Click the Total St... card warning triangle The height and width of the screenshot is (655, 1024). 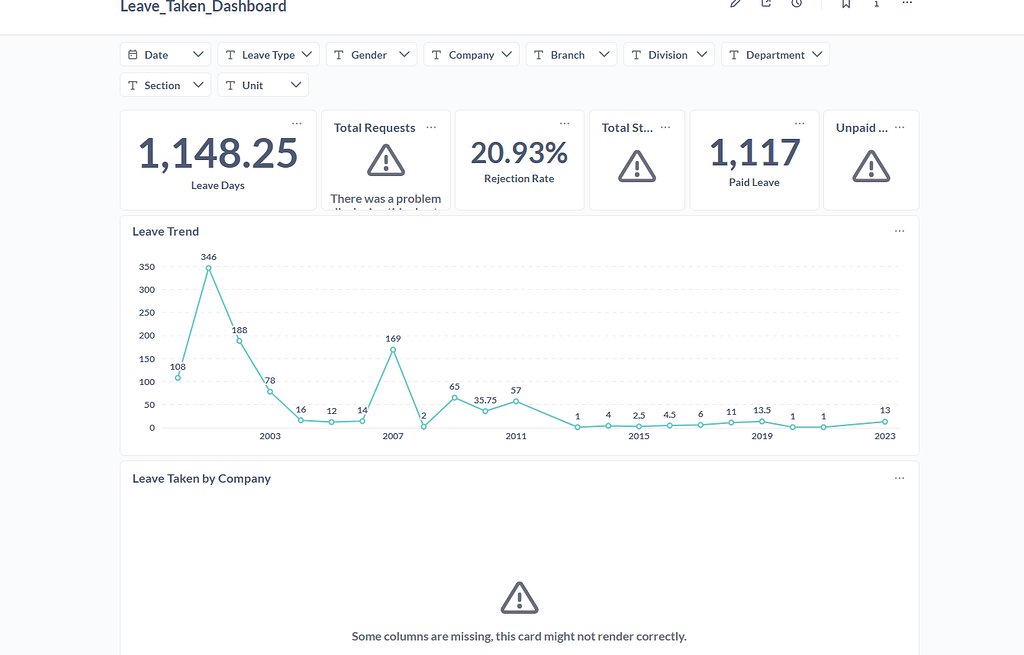click(637, 168)
